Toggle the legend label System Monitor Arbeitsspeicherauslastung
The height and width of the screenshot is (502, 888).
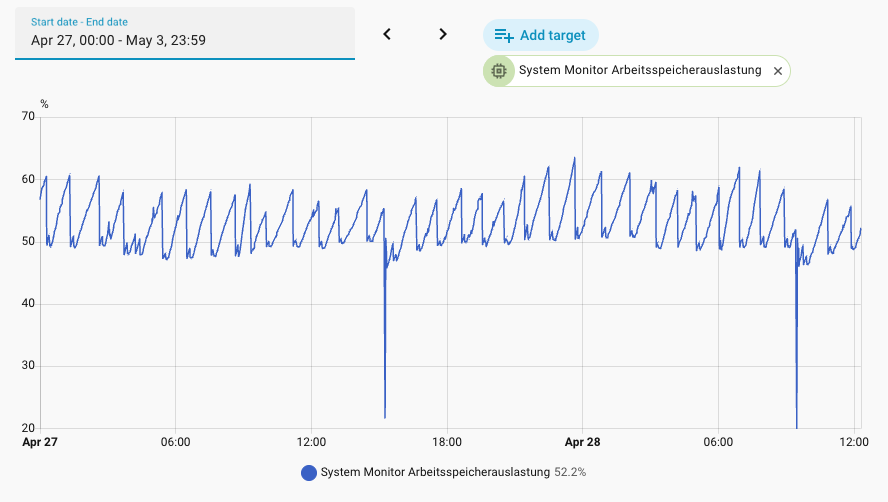(435, 472)
